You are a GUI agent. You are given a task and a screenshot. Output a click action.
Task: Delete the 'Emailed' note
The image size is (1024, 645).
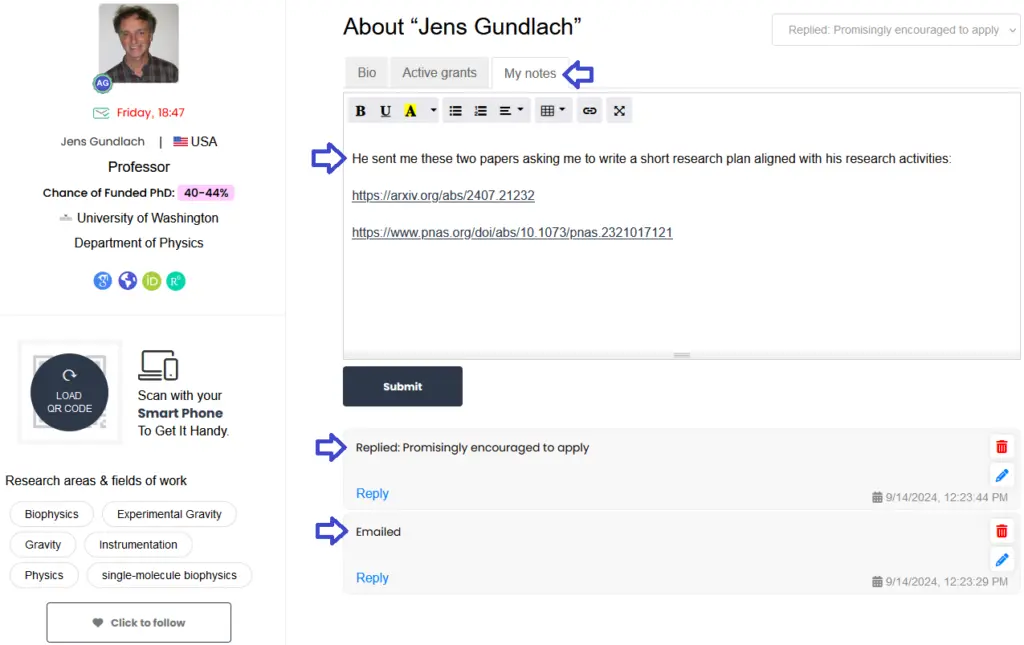click(x=1001, y=531)
